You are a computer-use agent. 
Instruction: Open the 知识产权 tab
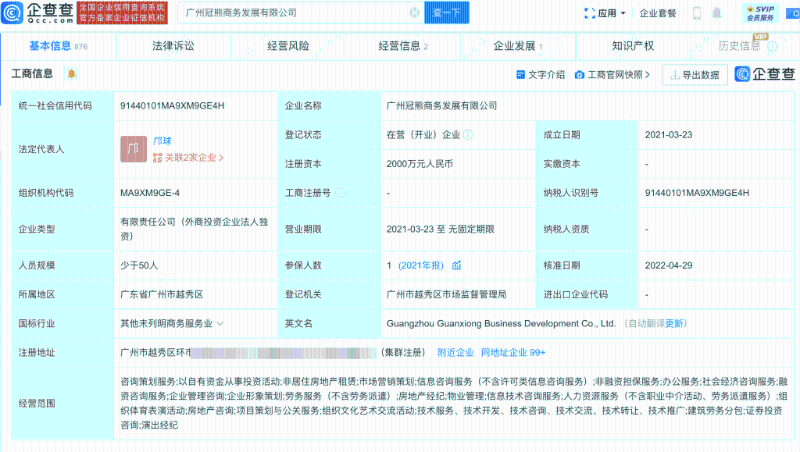pyautogui.click(x=632, y=46)
